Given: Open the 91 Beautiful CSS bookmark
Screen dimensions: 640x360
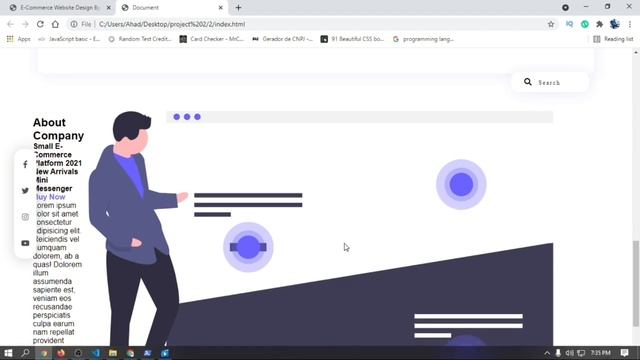Looking at the screenshot, I should point(353,39).
